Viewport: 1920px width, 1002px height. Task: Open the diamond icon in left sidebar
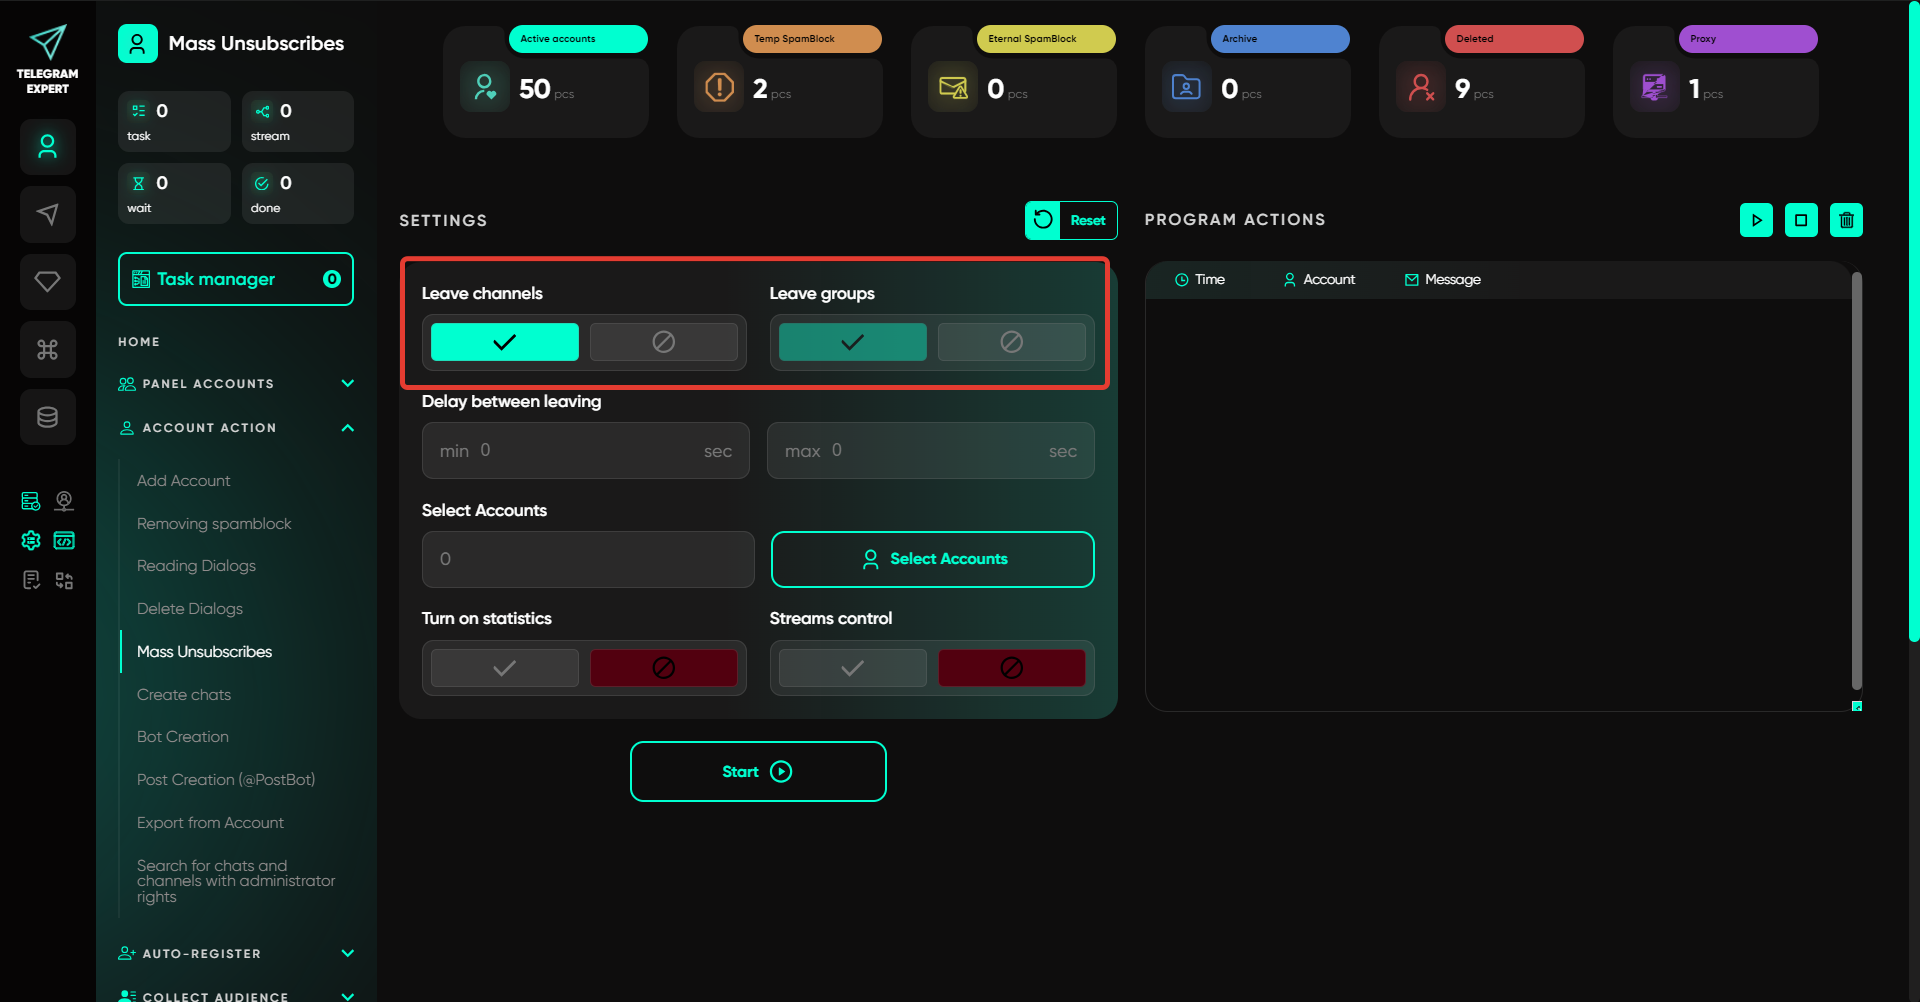pyautogui.click(x=47, y=282)
